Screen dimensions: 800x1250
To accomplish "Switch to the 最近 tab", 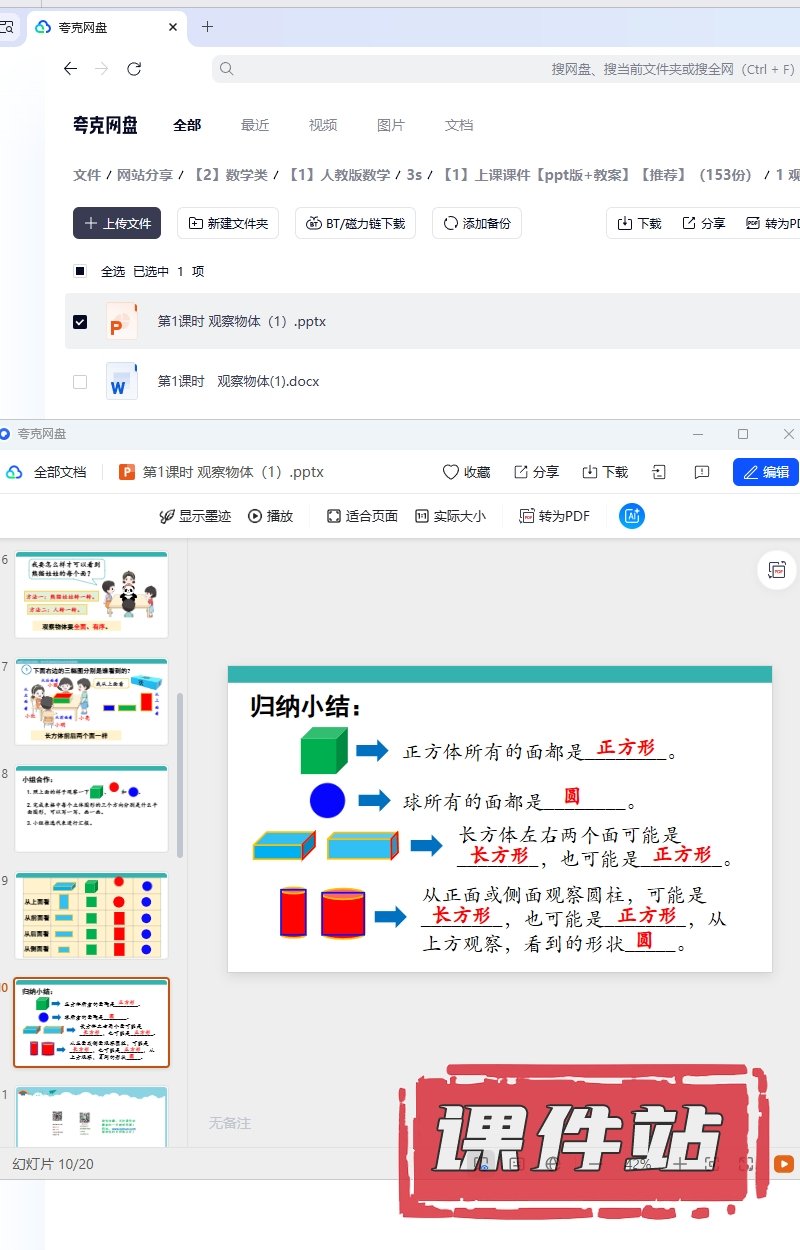I will tap(255, 125).
